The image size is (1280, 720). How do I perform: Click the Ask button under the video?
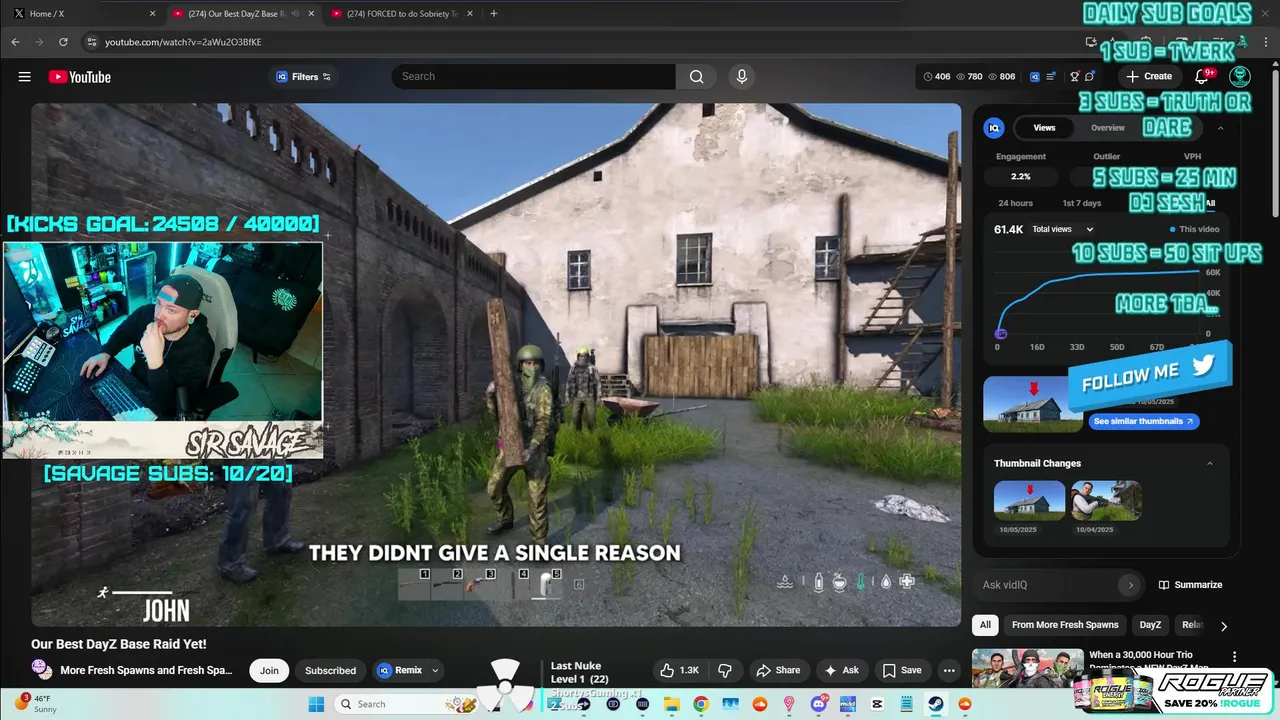tap(841, 670)
